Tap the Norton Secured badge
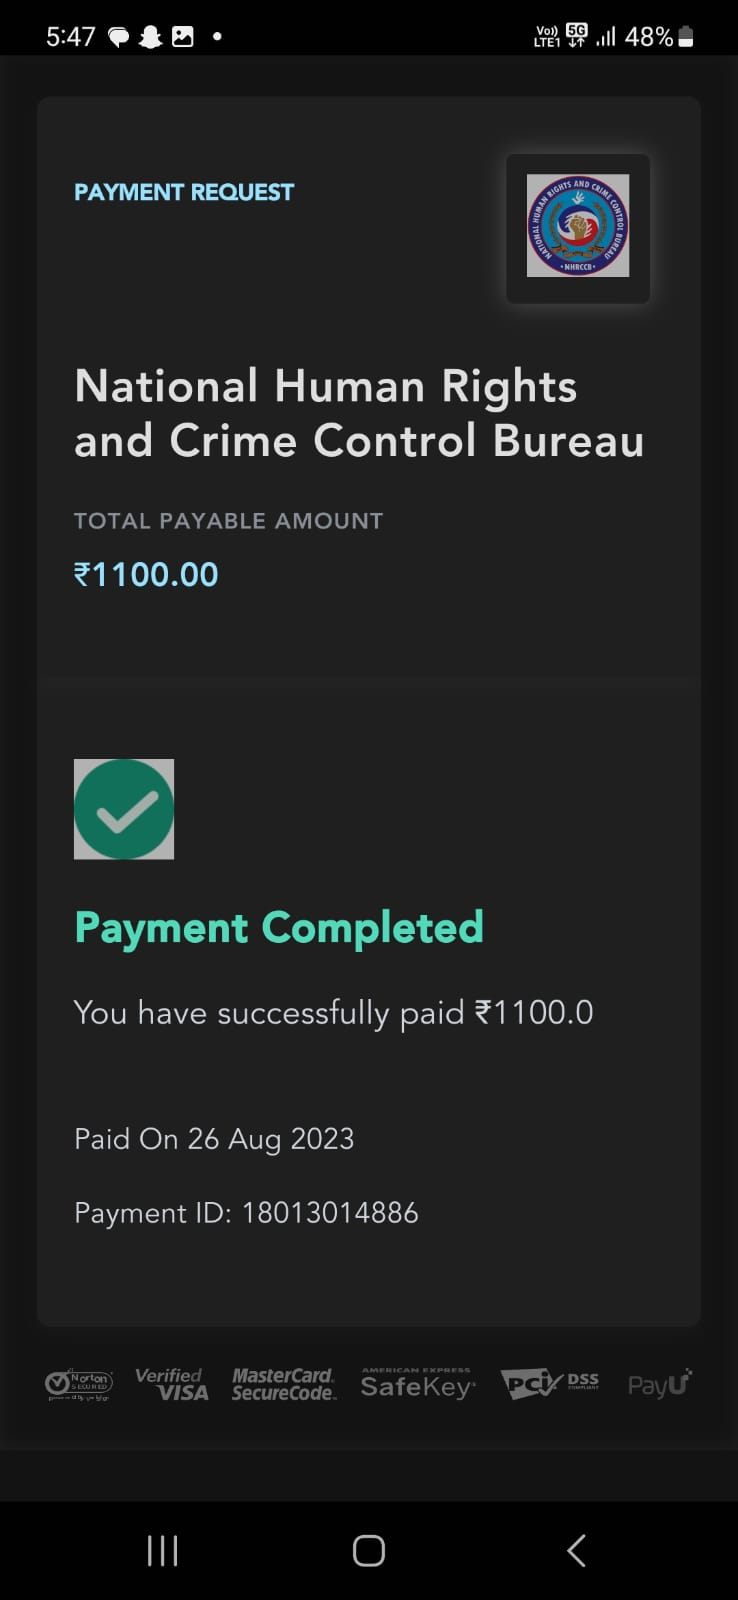Image resolution: width=738 pixels, height=1600 pixels. coord(79,1384)
